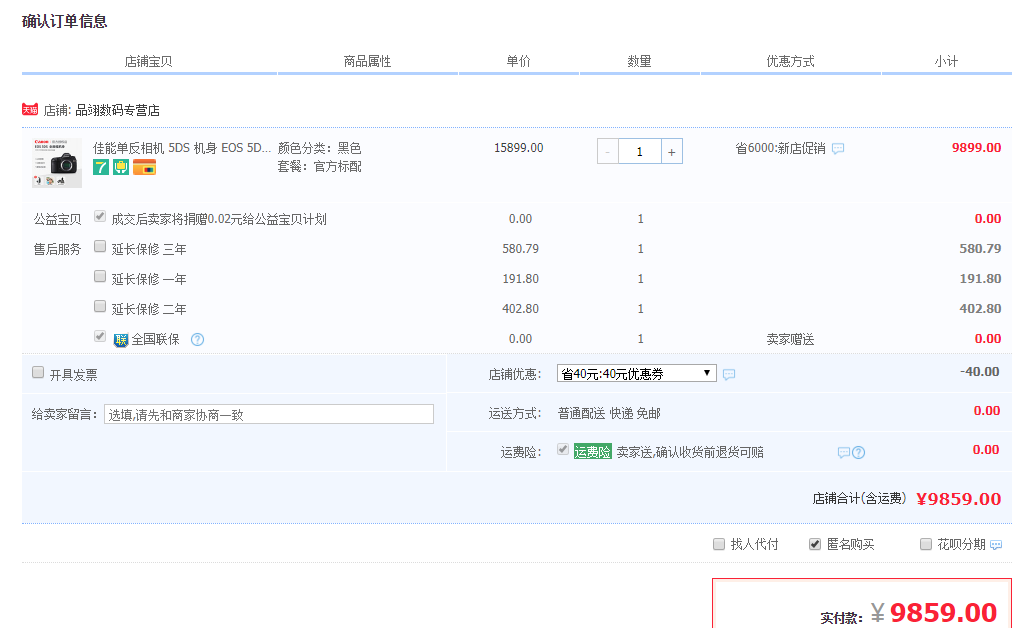Click comment icon in 运费险 row
Screen dimensions: 1027x628
844,453
